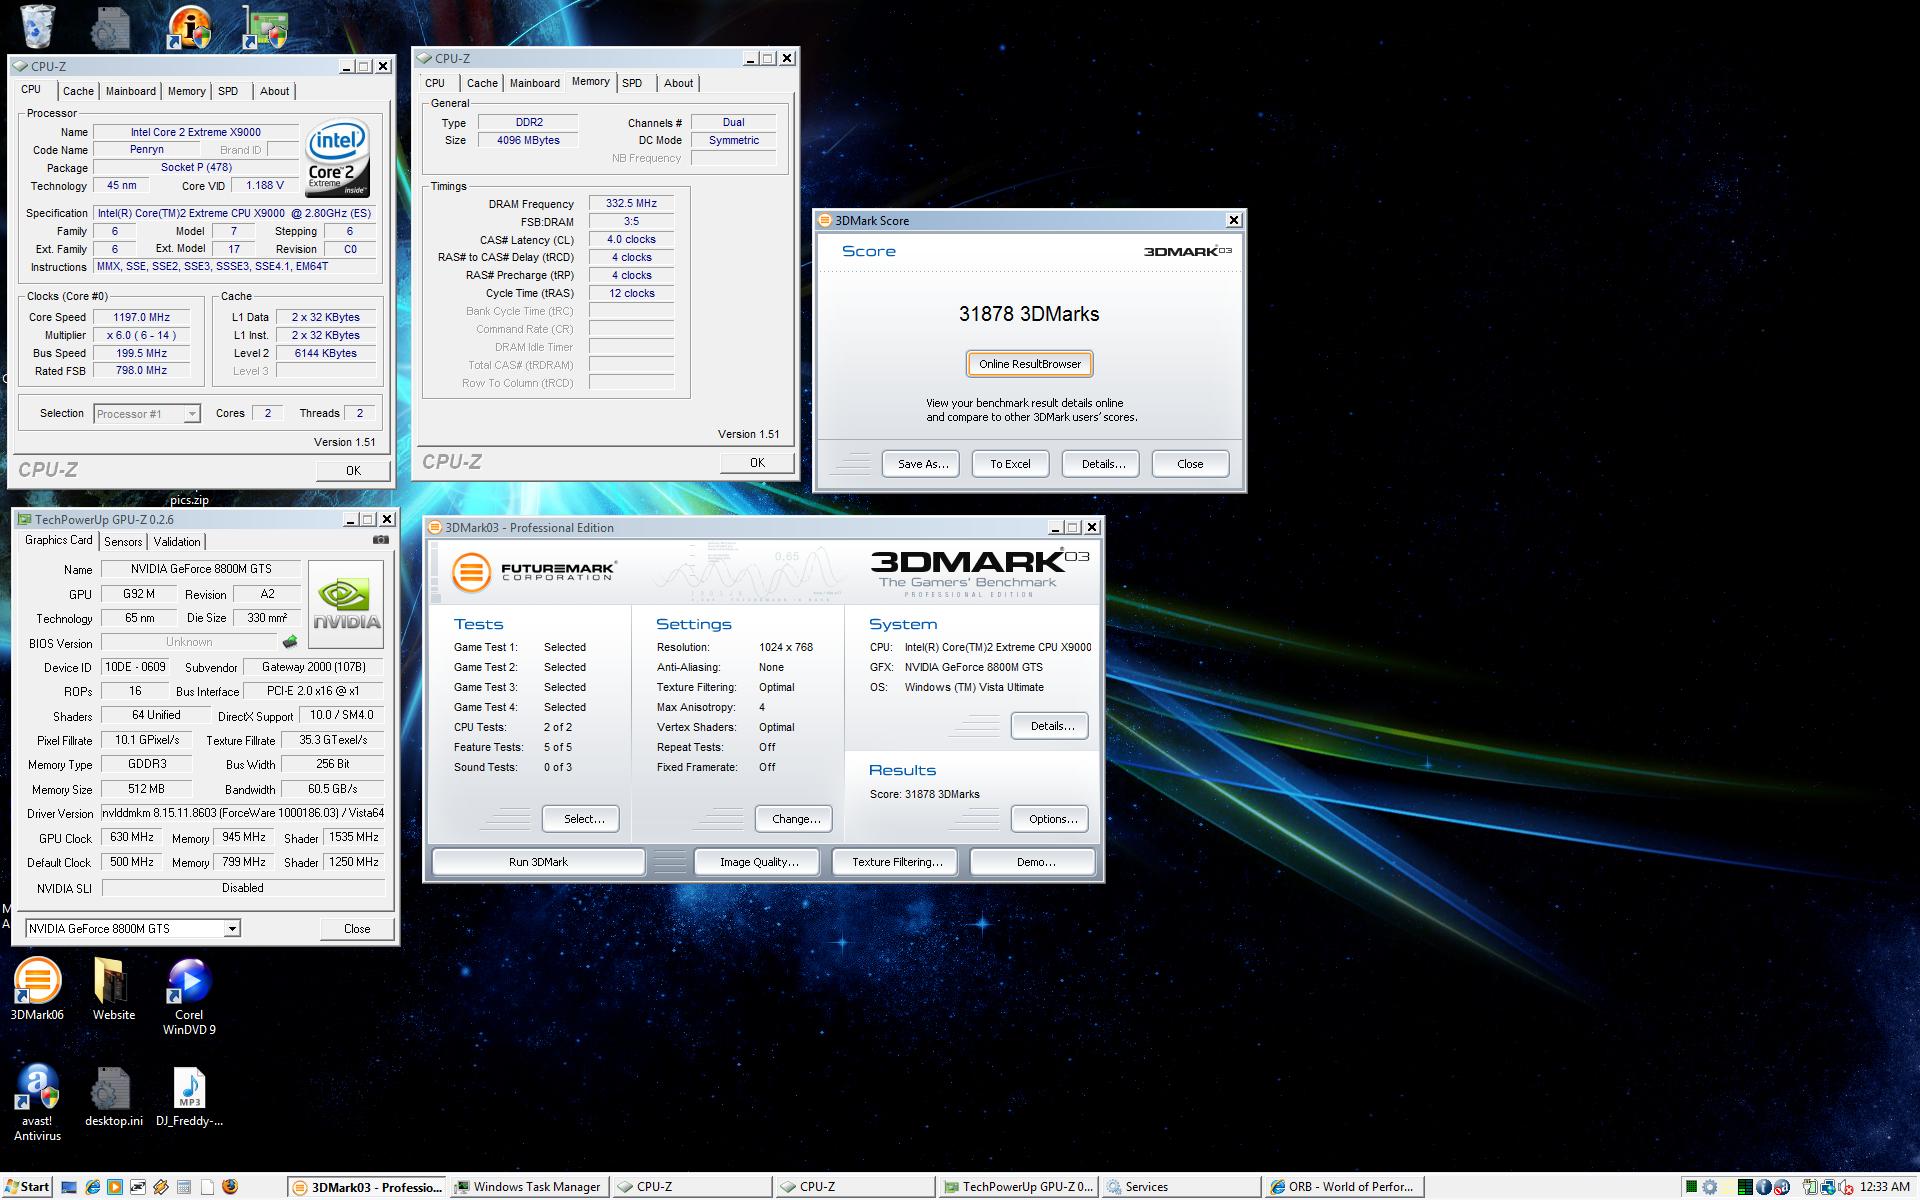The image size is (1920, 1200).
Task: Select CPU tab in CPU-Z Memory window
Action: click(x=435, y=83)
